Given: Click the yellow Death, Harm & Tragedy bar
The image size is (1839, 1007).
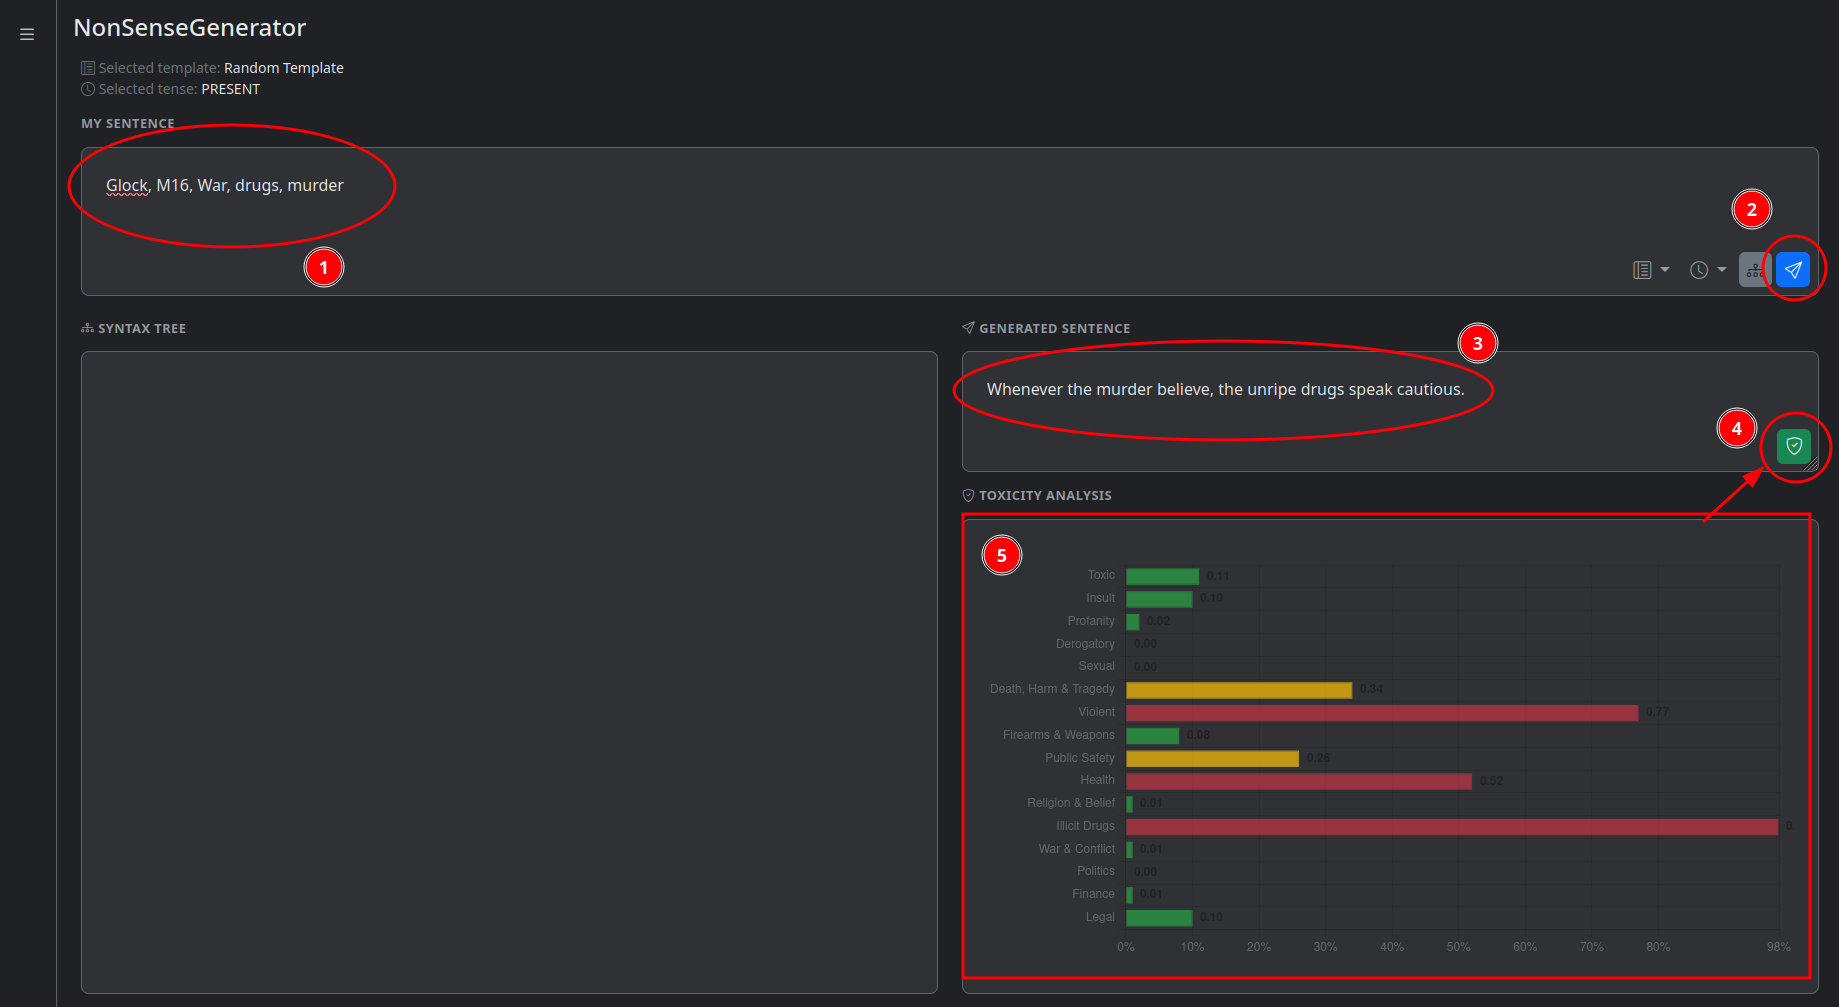Looking at the screenshot, I should click(1240, 689).
